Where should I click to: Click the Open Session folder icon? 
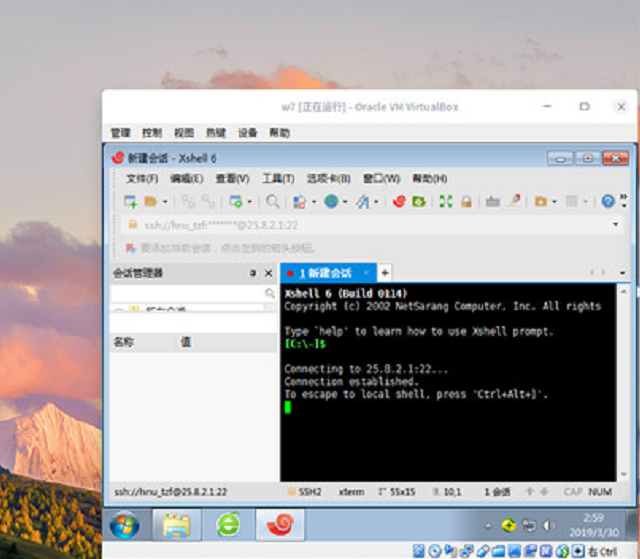coord(151,201)
